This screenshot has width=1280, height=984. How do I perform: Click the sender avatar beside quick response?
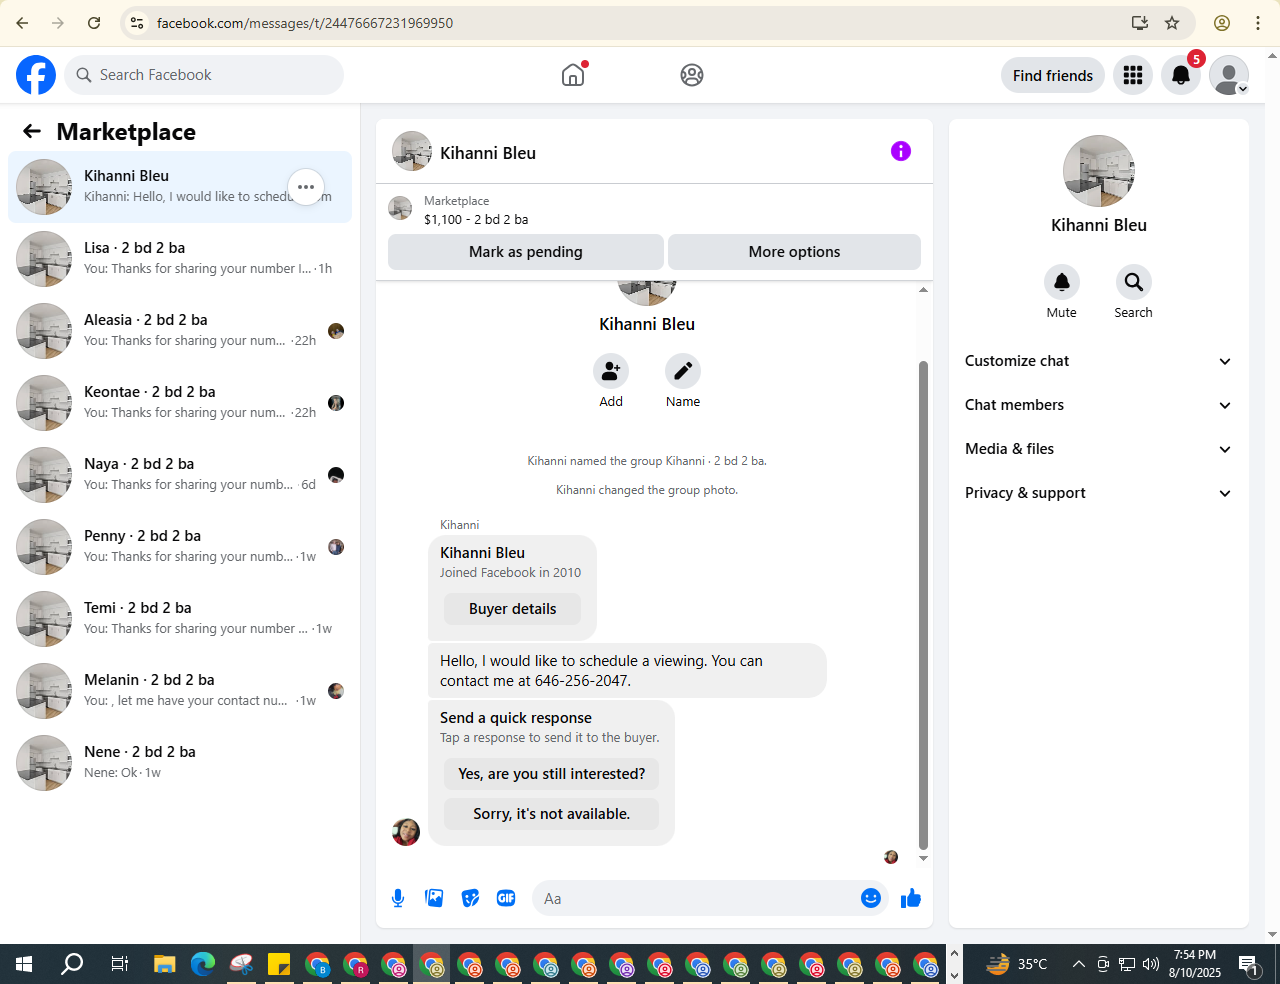406,832
